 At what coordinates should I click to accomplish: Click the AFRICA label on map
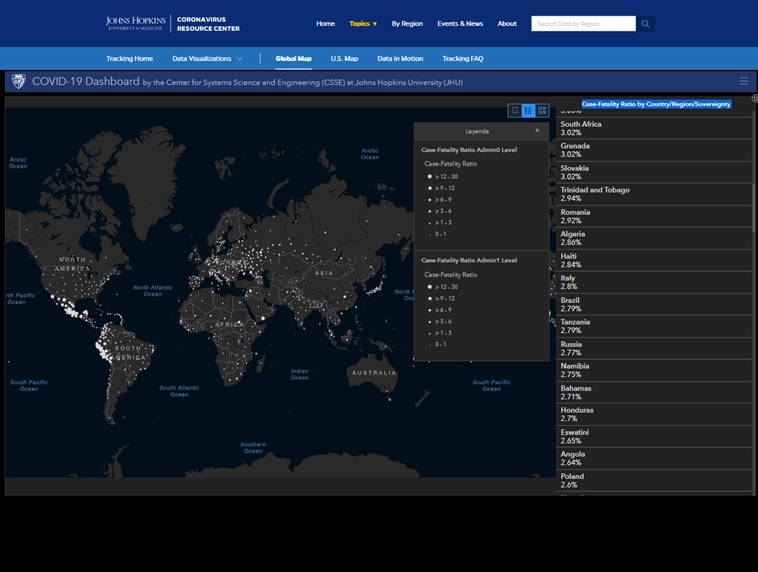point(230,324)
